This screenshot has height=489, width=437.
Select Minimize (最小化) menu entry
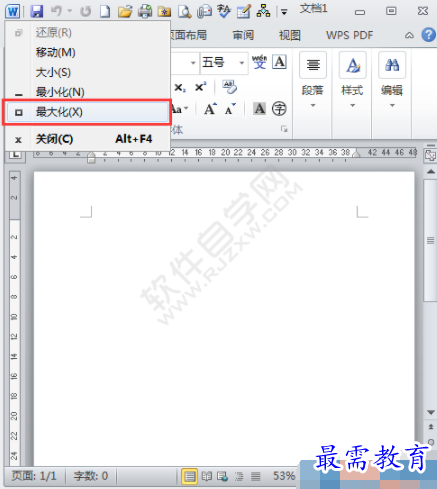pos(87,92)
